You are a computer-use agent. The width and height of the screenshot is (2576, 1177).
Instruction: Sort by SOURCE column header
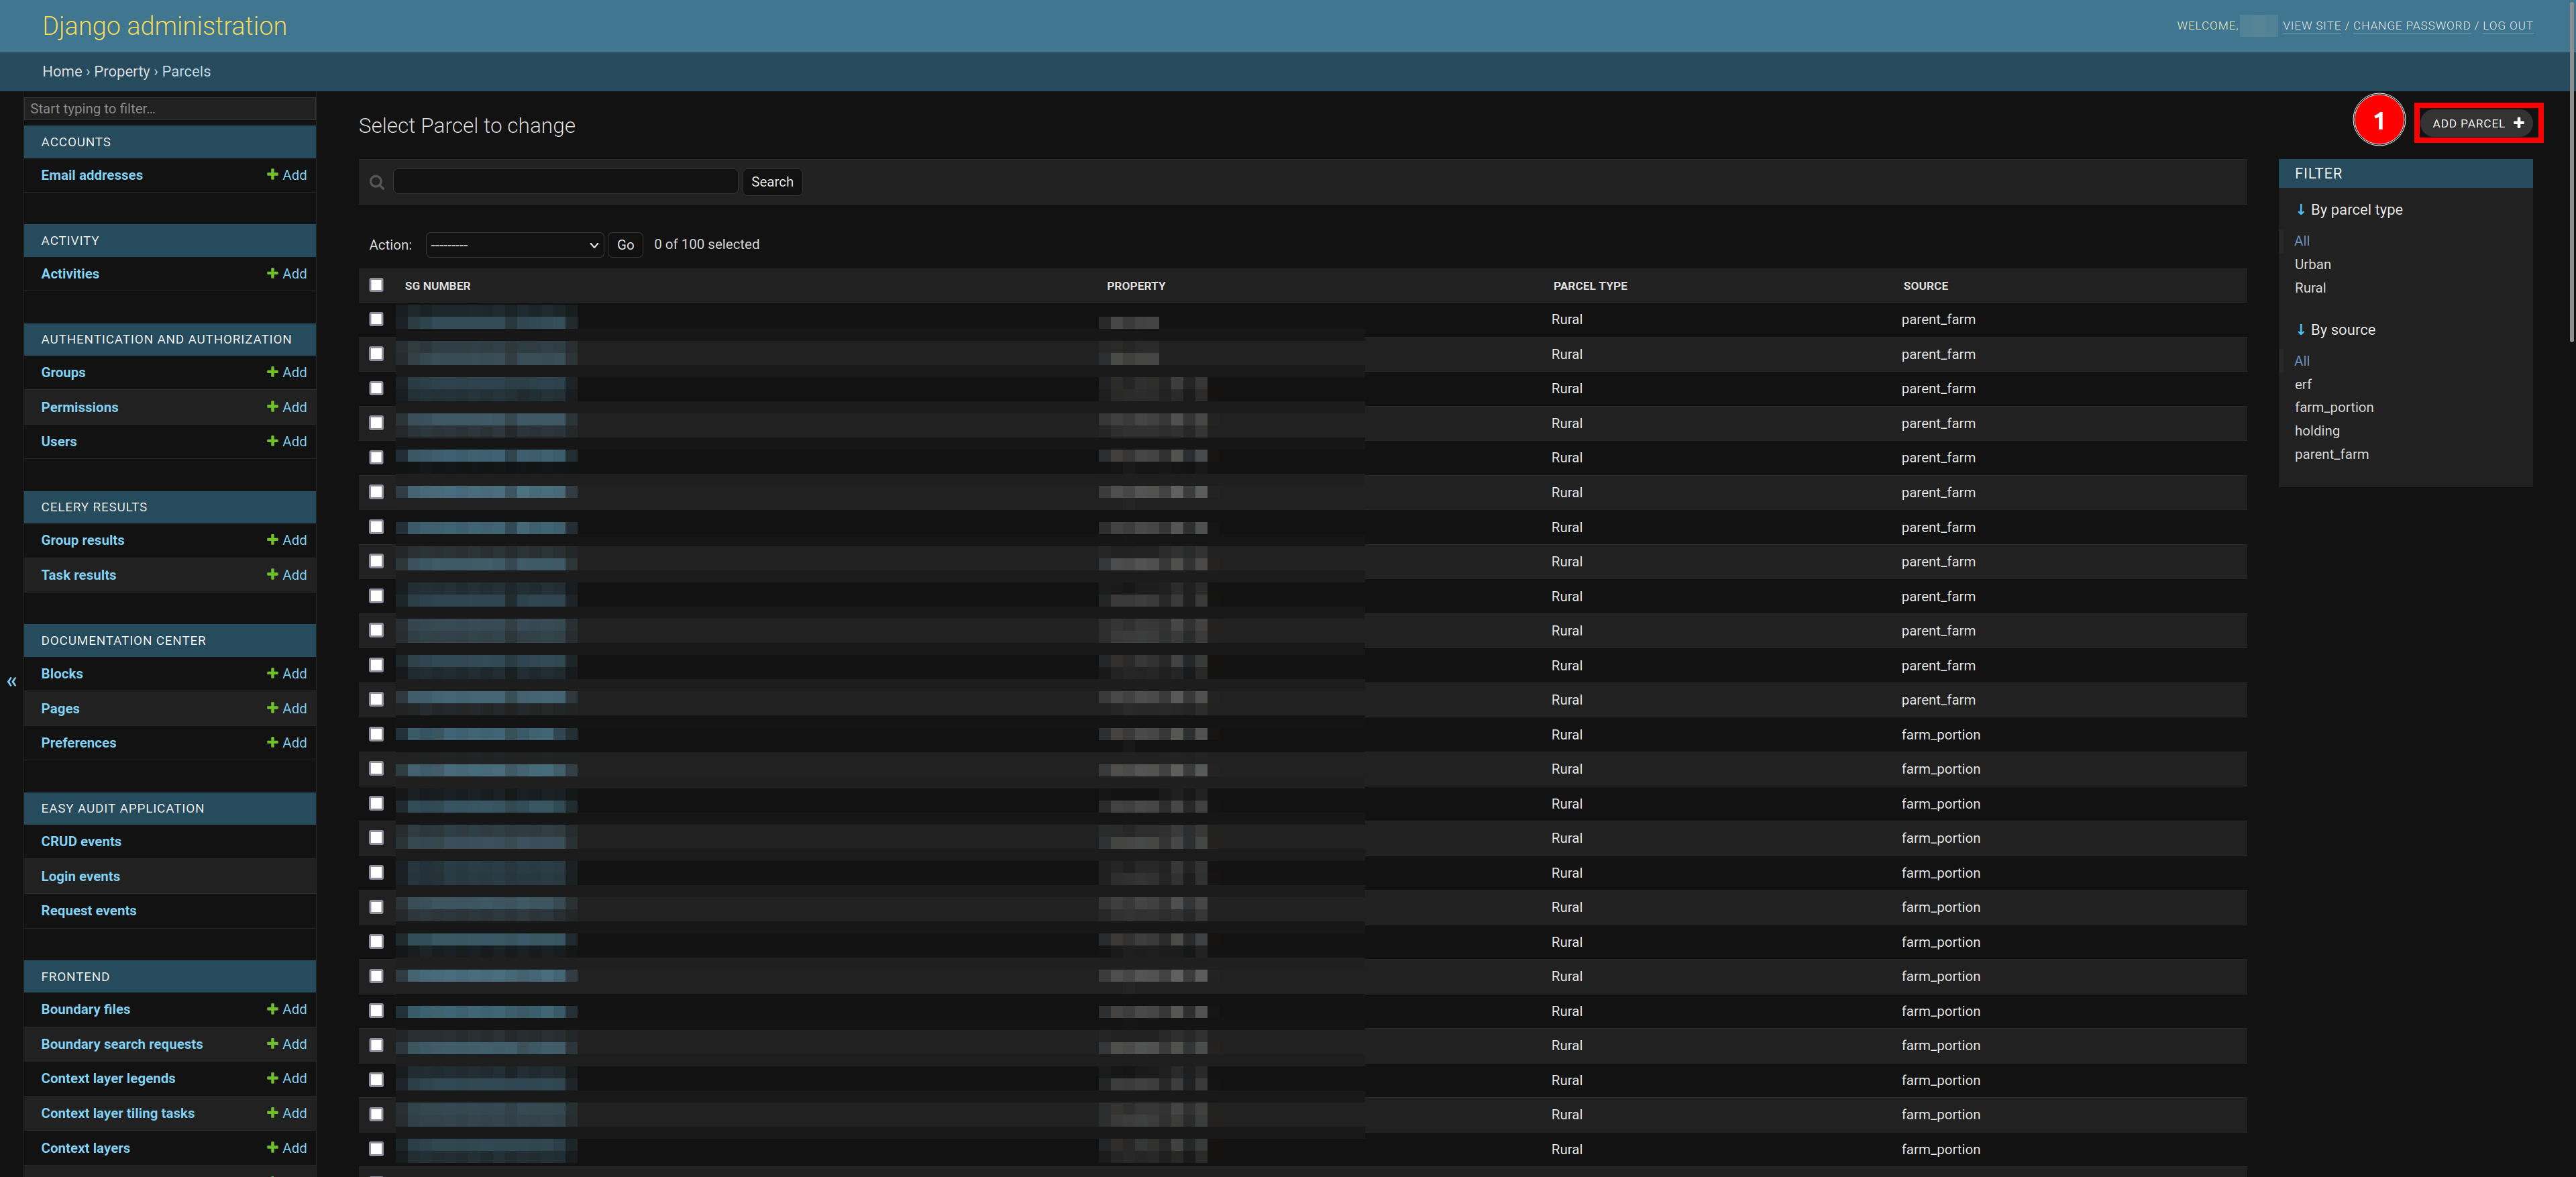1925,286
